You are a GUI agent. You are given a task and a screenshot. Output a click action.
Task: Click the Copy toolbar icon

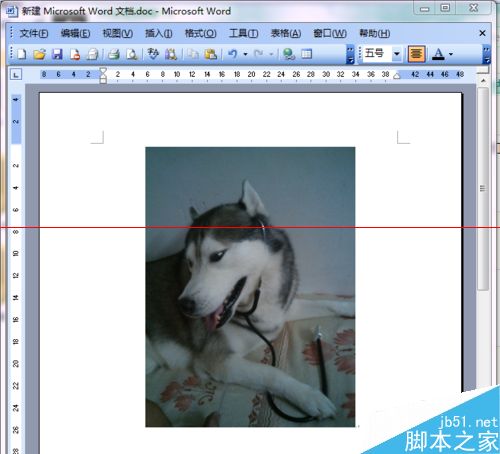pyautogui.click(x=193, y=54)
